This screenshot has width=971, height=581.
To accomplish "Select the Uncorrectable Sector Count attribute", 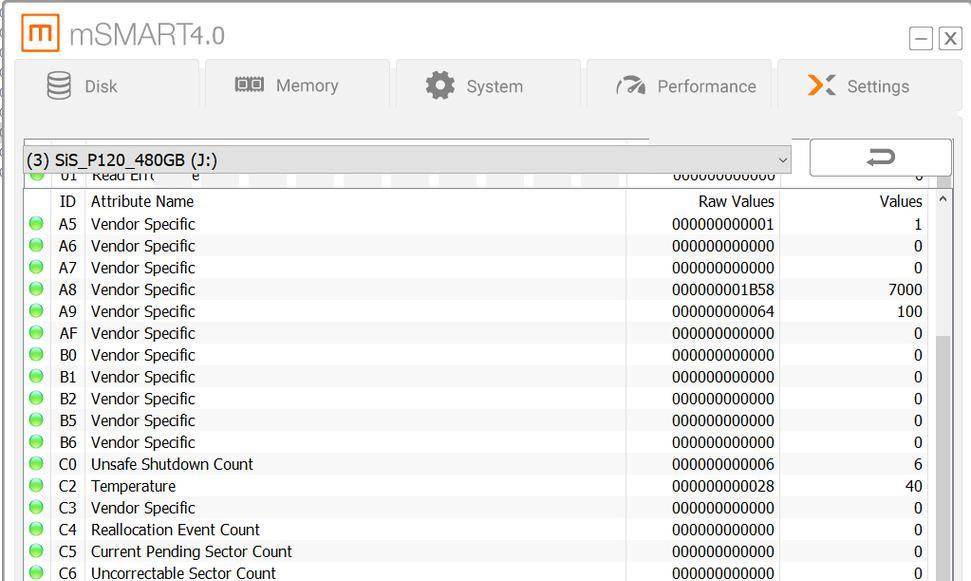I will pyautogui.click(x=183, y=573).
